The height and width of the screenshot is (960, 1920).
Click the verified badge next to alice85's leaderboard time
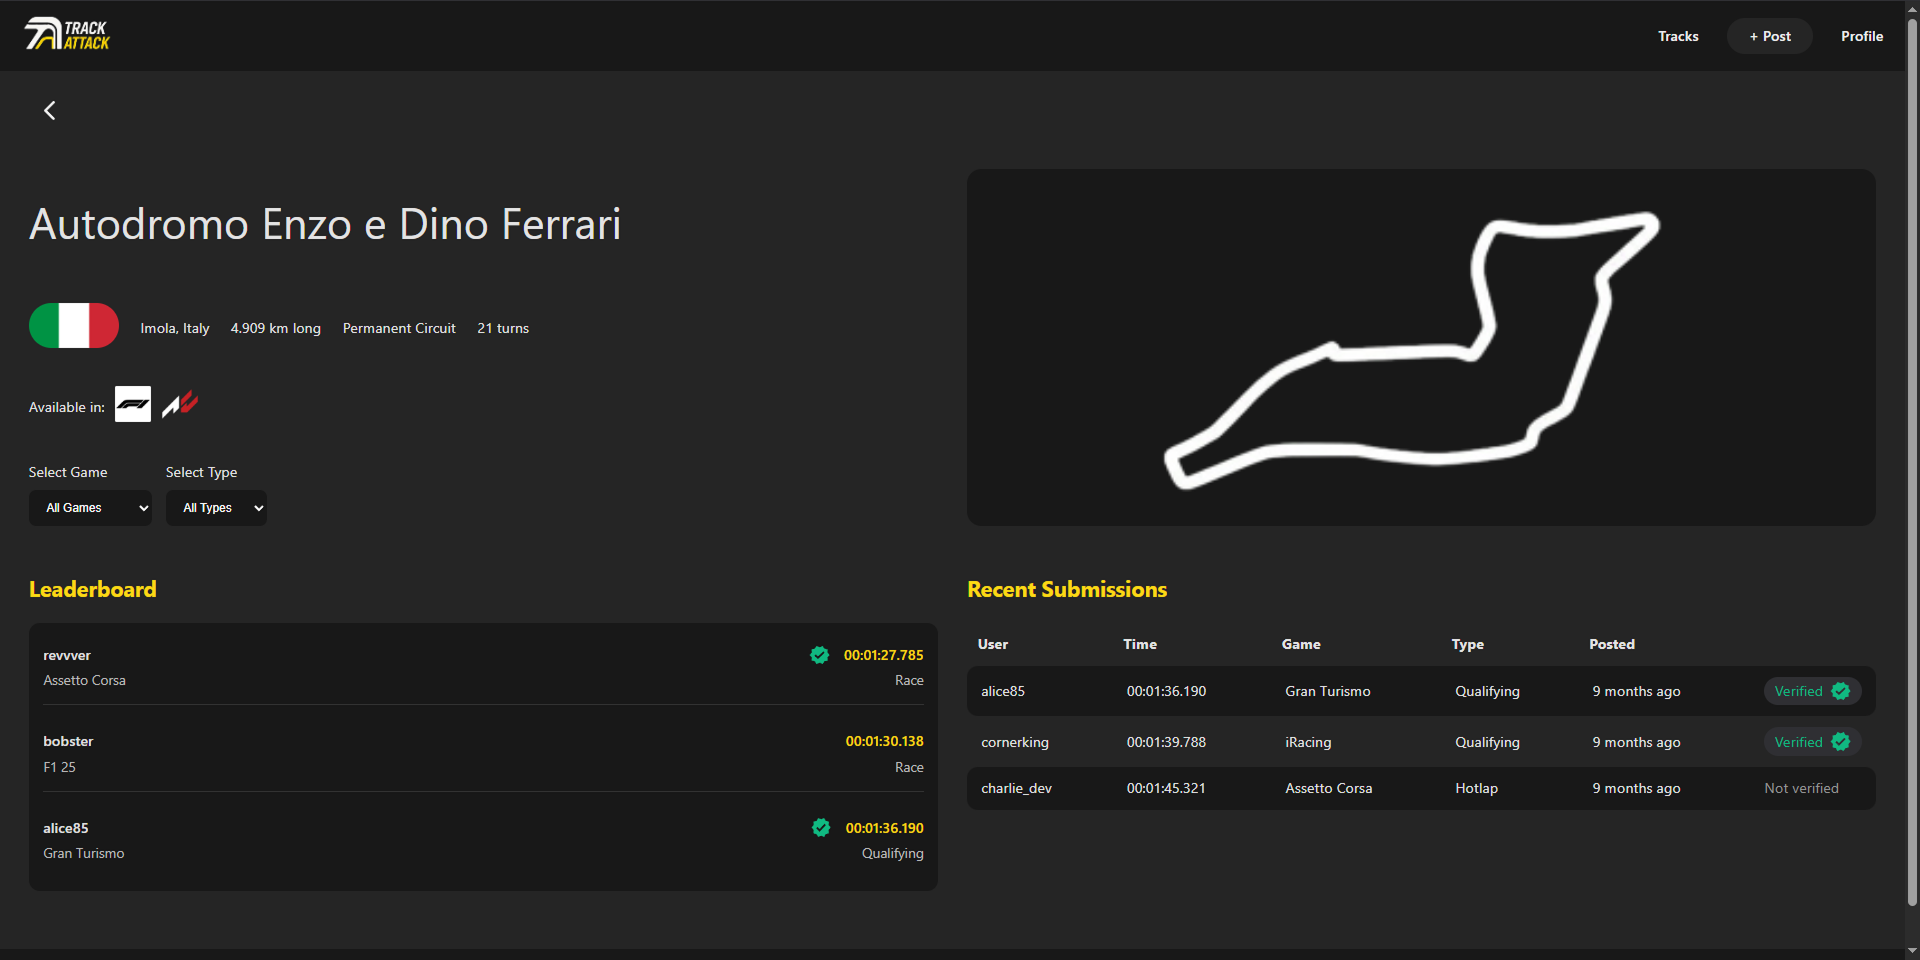[820, 828]
